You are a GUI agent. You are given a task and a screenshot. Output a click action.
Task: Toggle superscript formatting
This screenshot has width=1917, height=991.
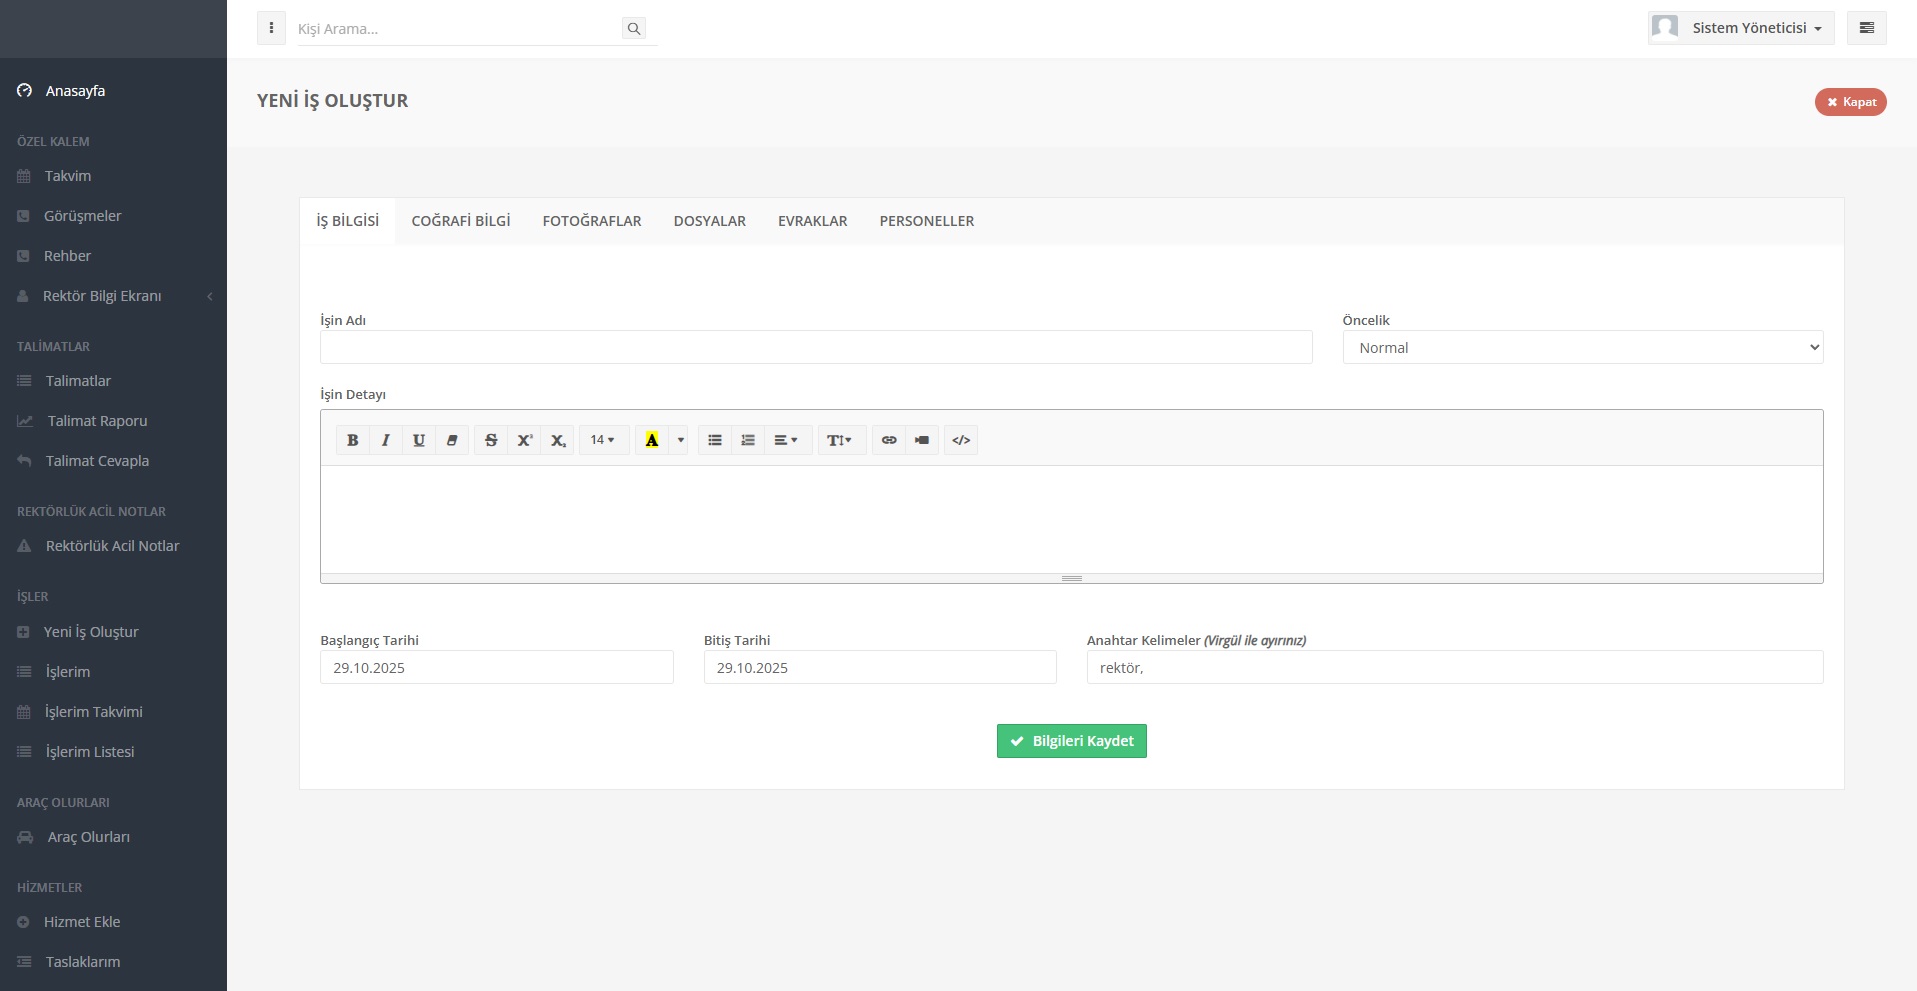[x=524, y=440]
